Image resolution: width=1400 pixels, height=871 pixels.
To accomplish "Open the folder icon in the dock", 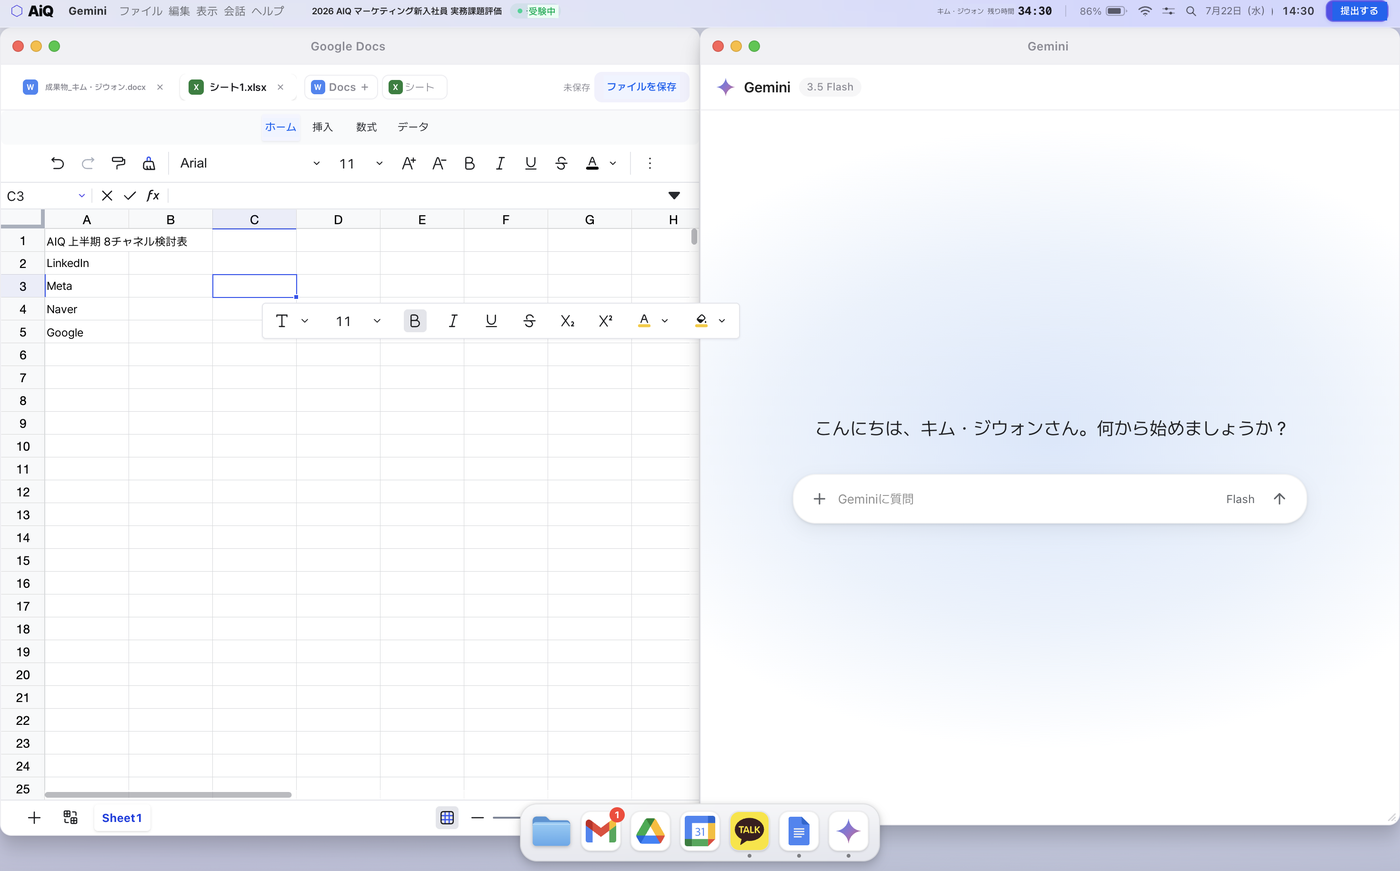I will coord(551,831).
